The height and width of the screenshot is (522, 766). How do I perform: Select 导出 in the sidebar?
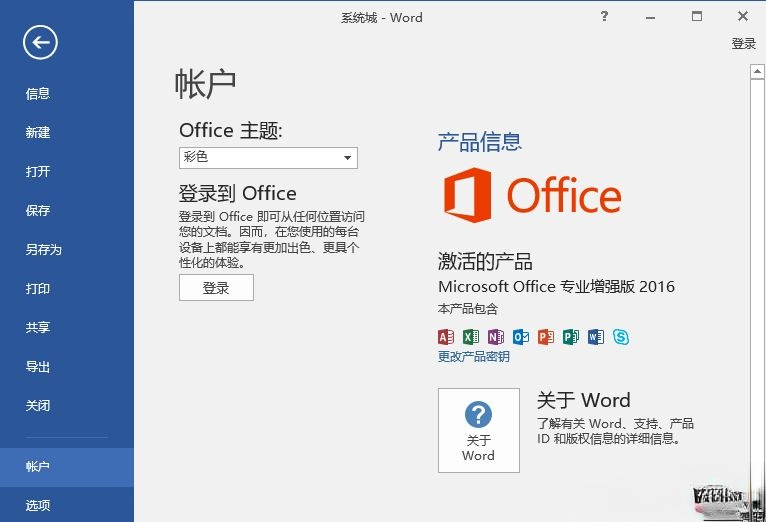38,366
